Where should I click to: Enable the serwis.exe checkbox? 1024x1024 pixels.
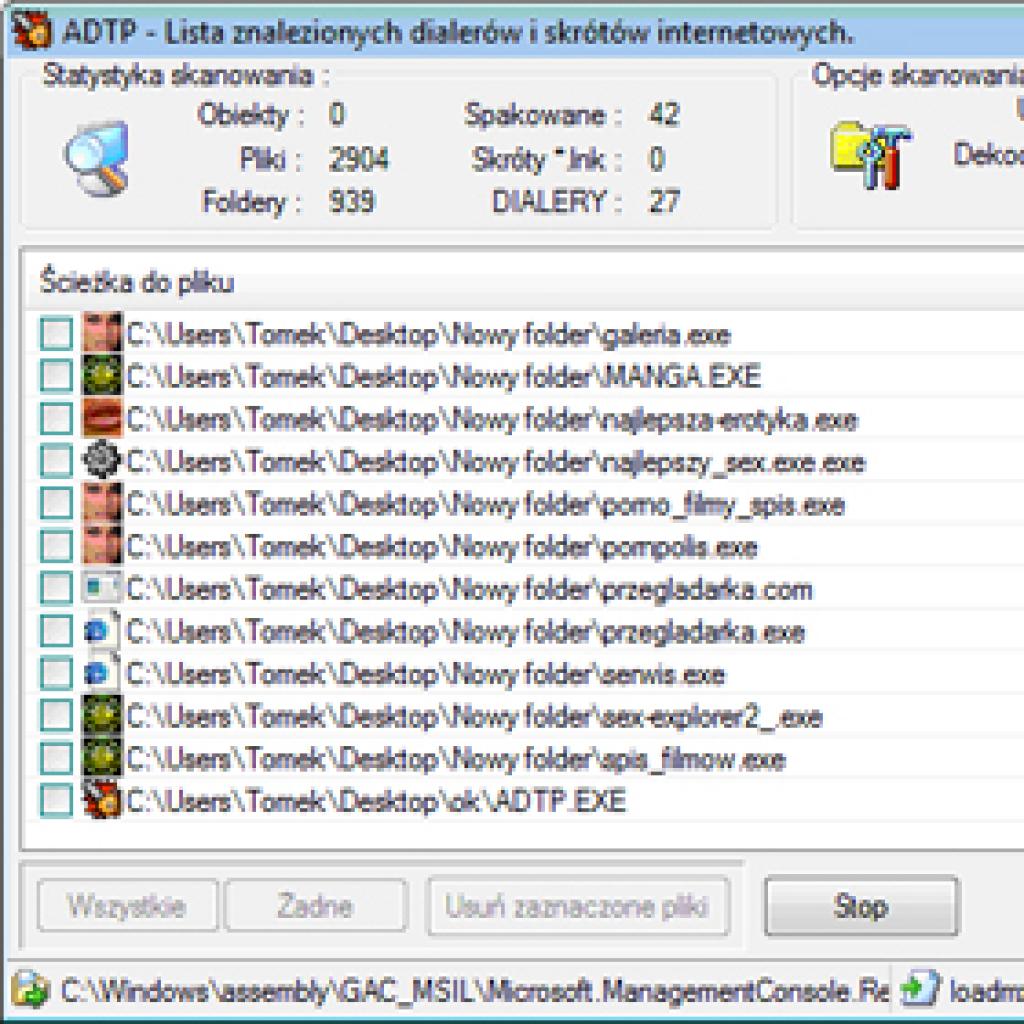[x=56, y=673]
